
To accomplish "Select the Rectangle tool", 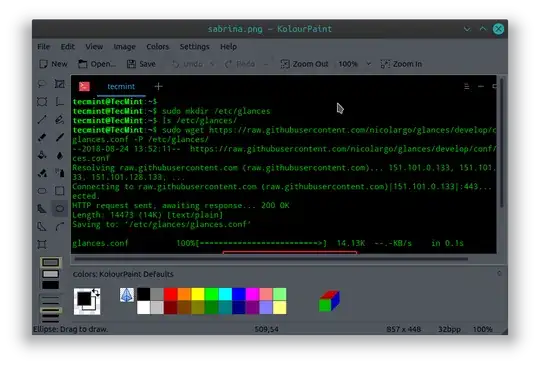I will tap(60, 191).
